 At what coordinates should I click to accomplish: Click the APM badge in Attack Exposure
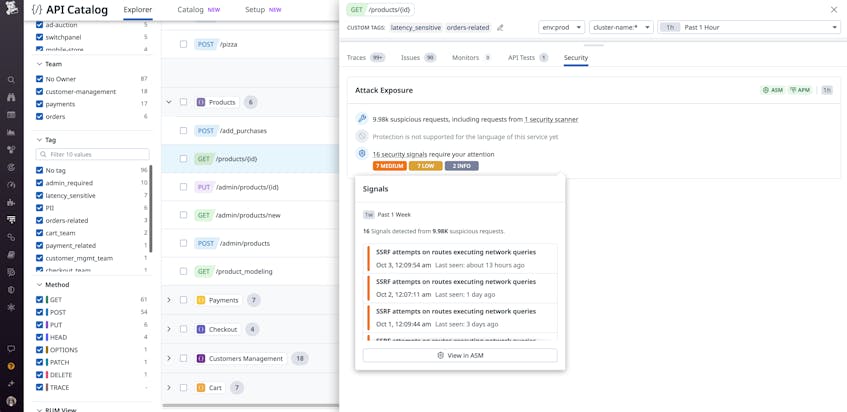pos(800,90)
